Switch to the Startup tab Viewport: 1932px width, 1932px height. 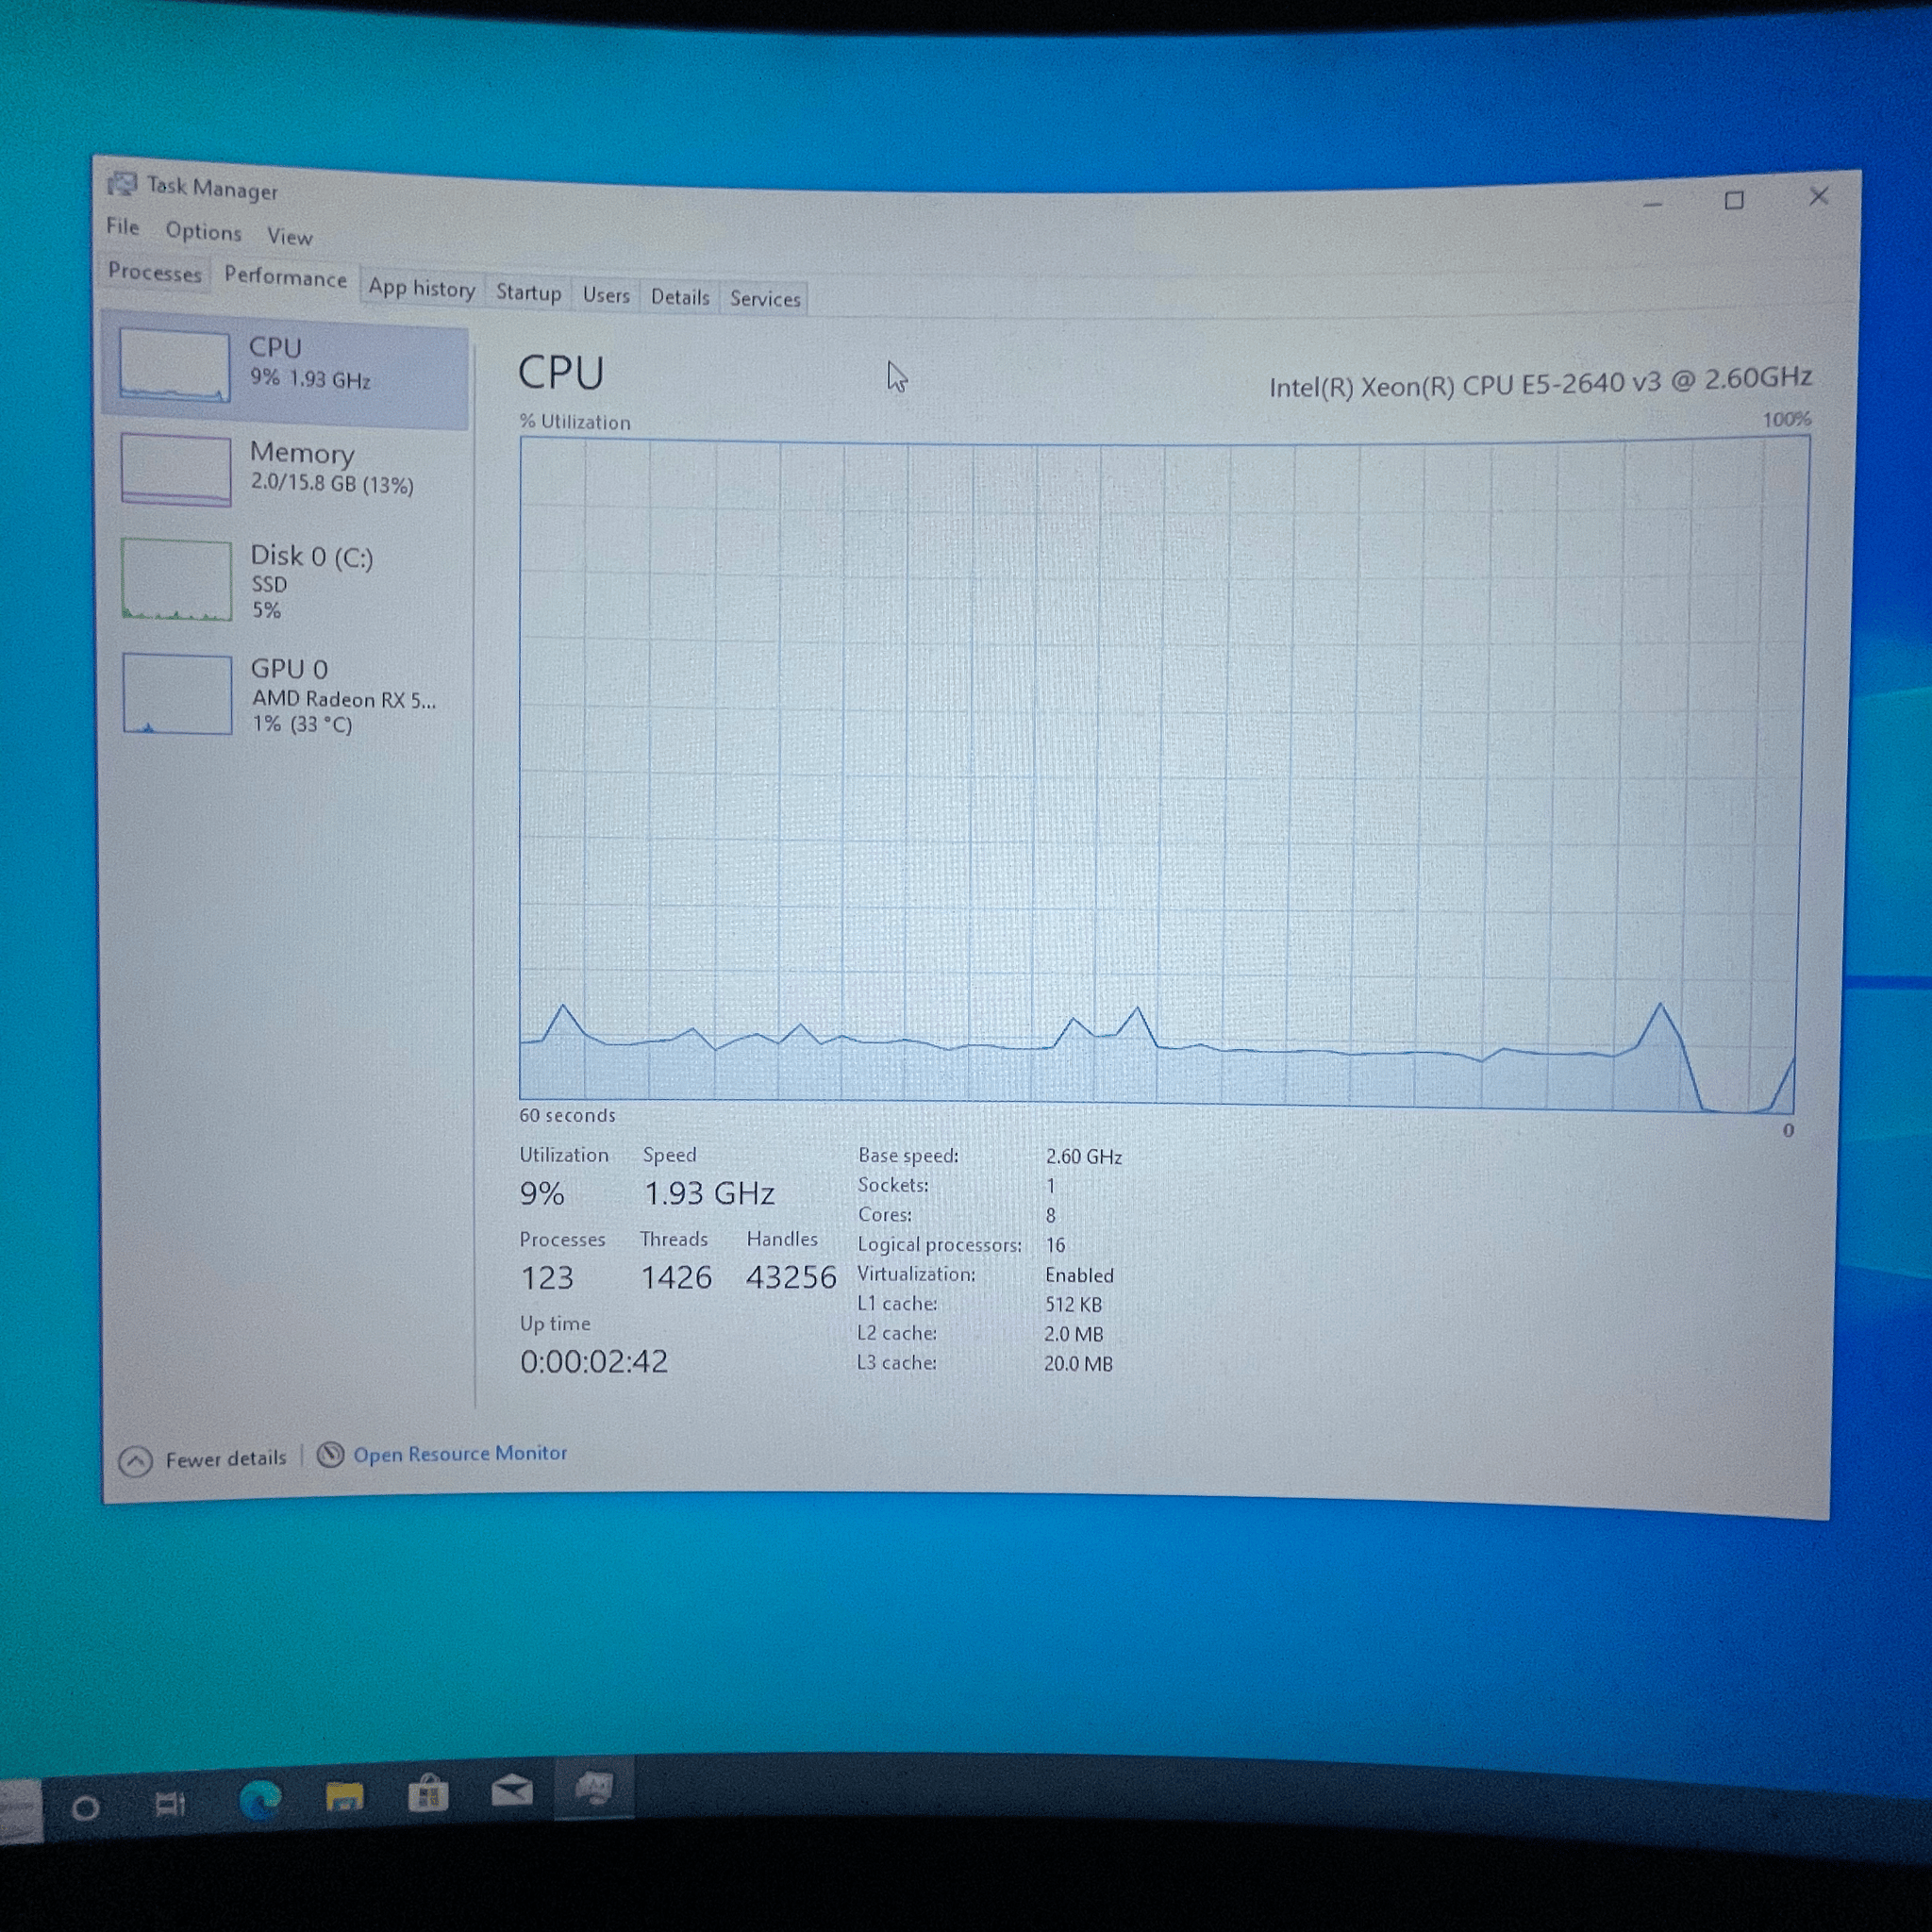(529, 292)
